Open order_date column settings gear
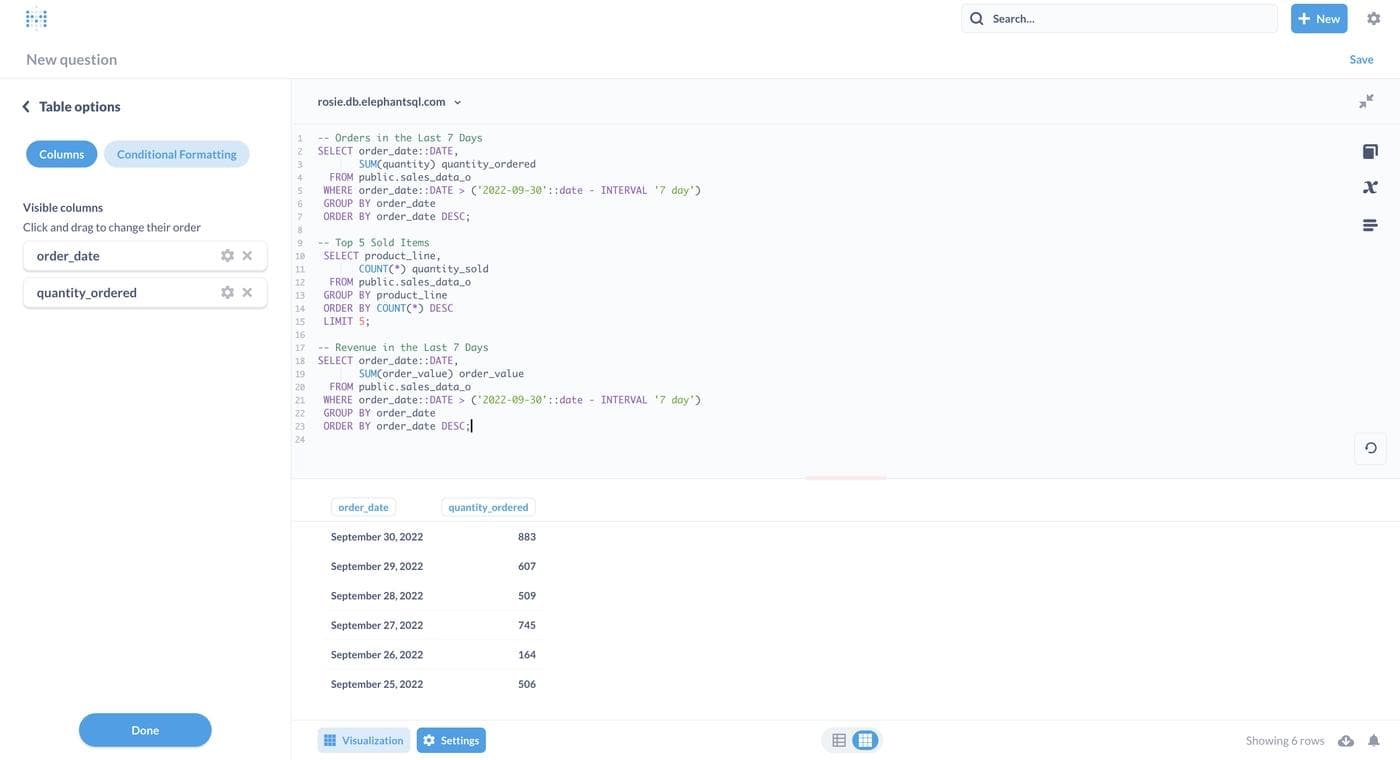Image resolution: width=1400 pixels, height=760 pixels. (227, 256)
